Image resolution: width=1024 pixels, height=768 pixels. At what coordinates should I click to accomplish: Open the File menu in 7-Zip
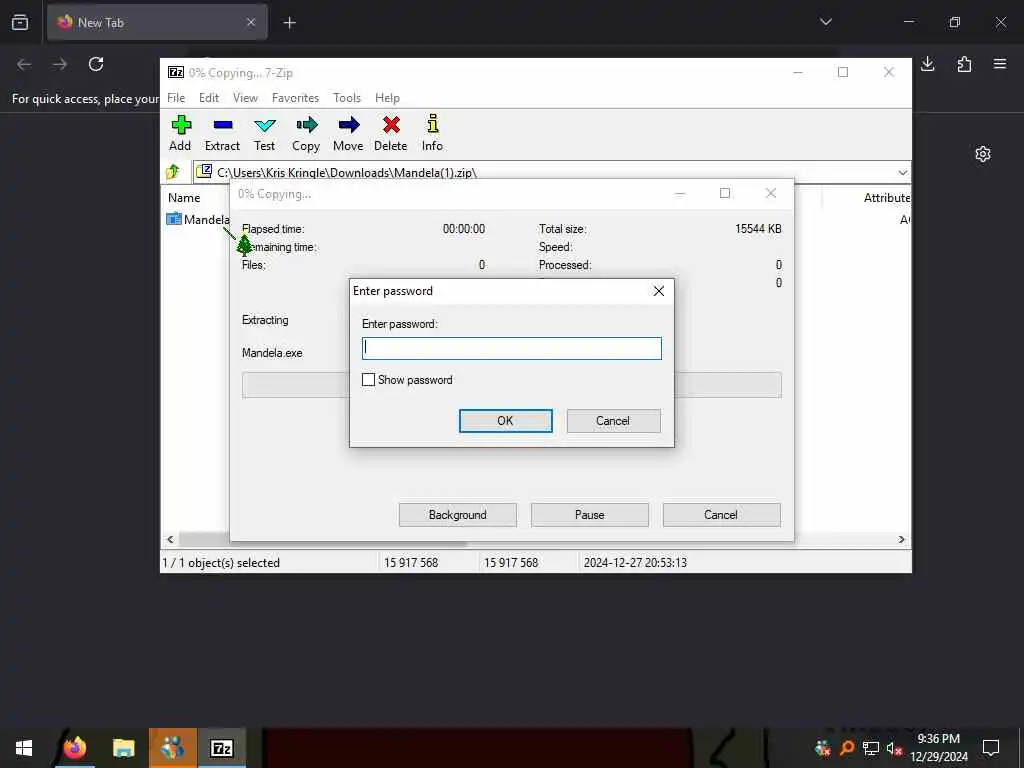coord(176,98)
